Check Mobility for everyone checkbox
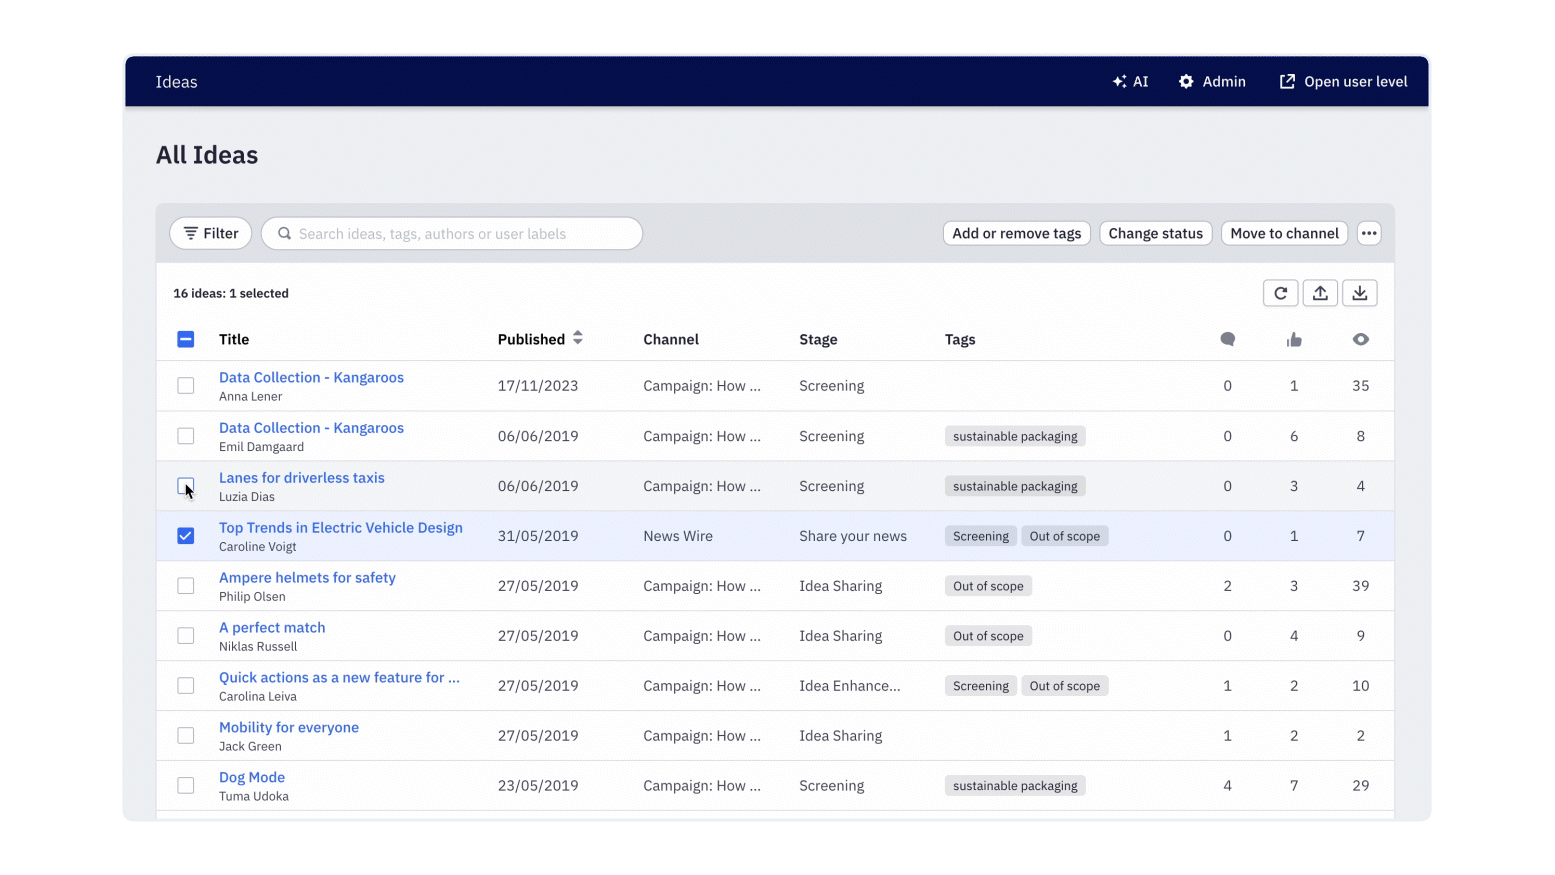 pyautogui.click(x=186, y=736)
